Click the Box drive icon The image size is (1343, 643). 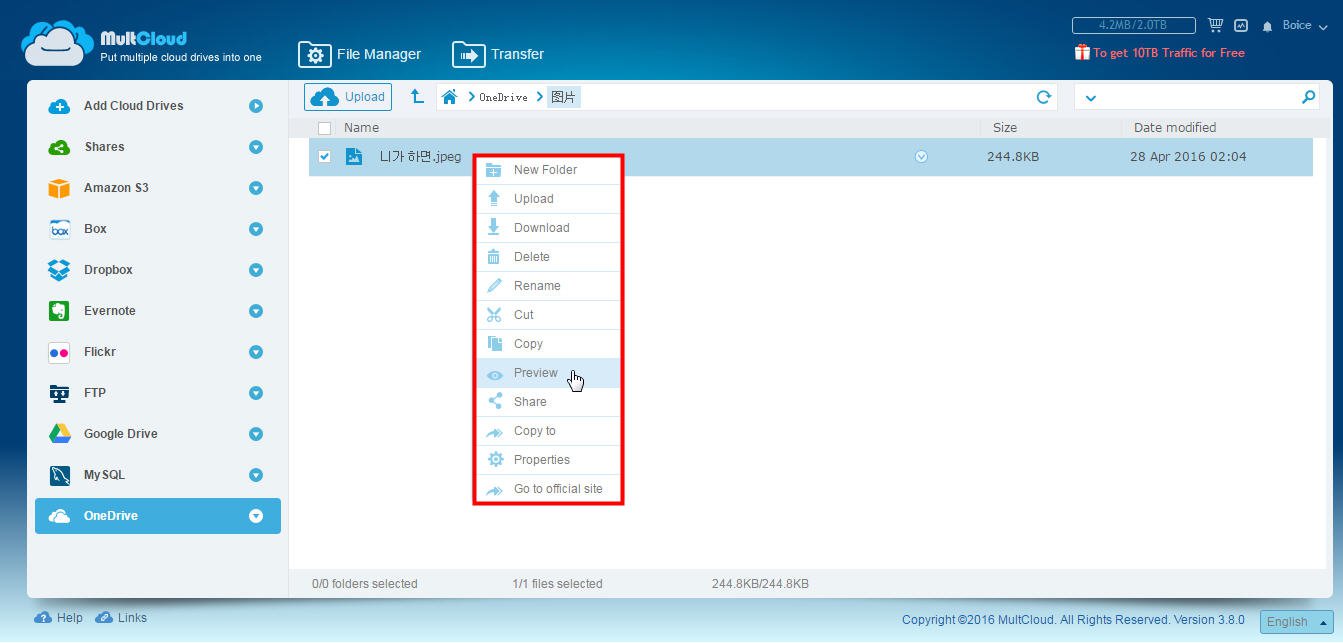tap(59, 229)
